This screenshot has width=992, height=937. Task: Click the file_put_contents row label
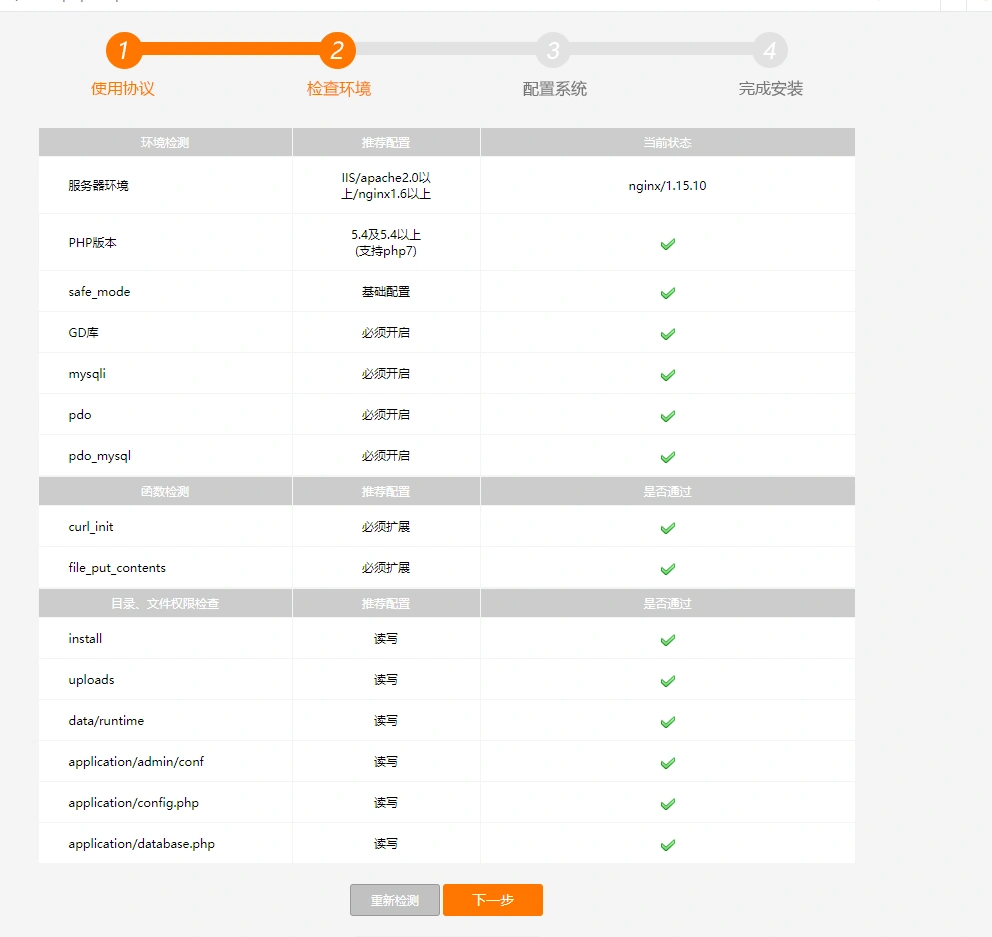[x=117, y=568]
